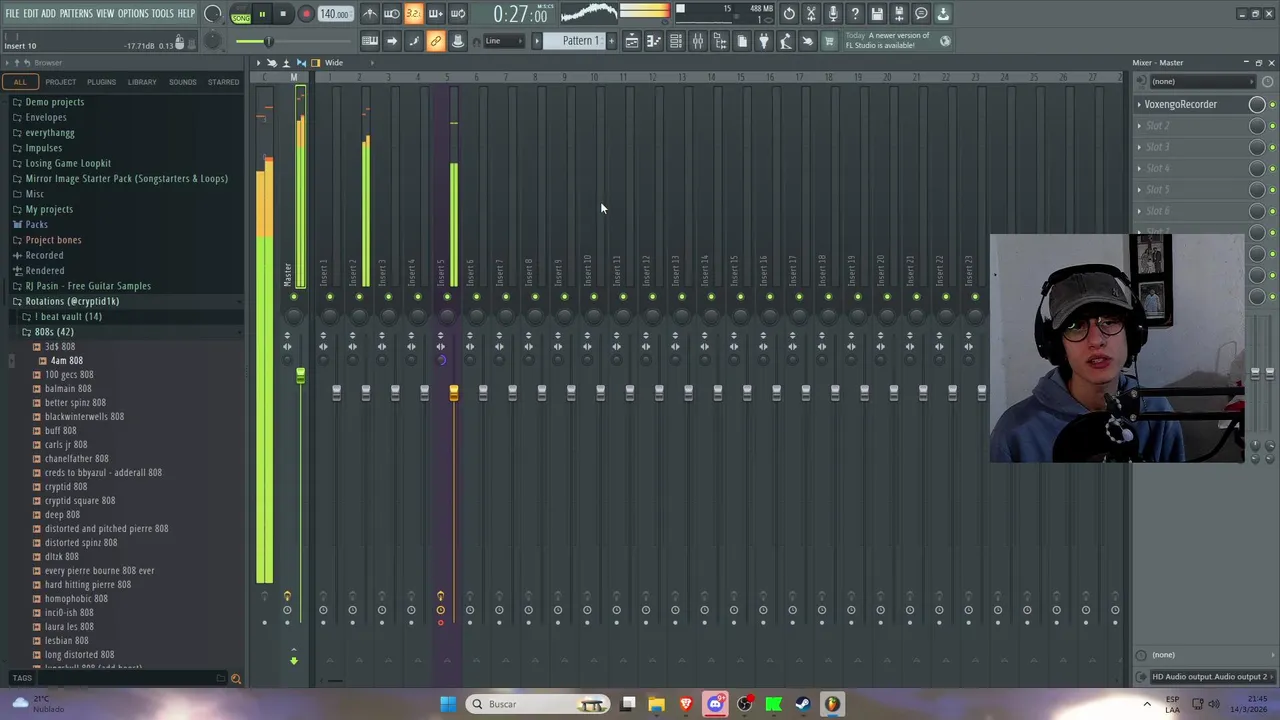Toggle typing keyboard to piano icon
This screenshot has height=720, width=1280.
(x=370, y=41)
